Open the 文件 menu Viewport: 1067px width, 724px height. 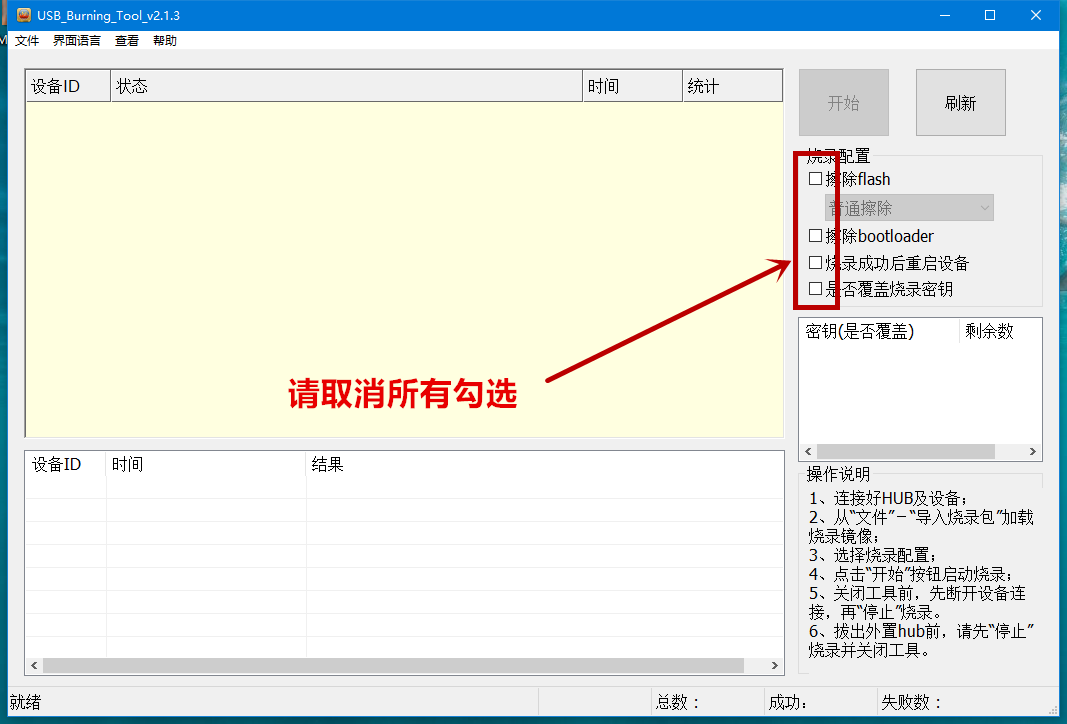click(x=27, y=40)
